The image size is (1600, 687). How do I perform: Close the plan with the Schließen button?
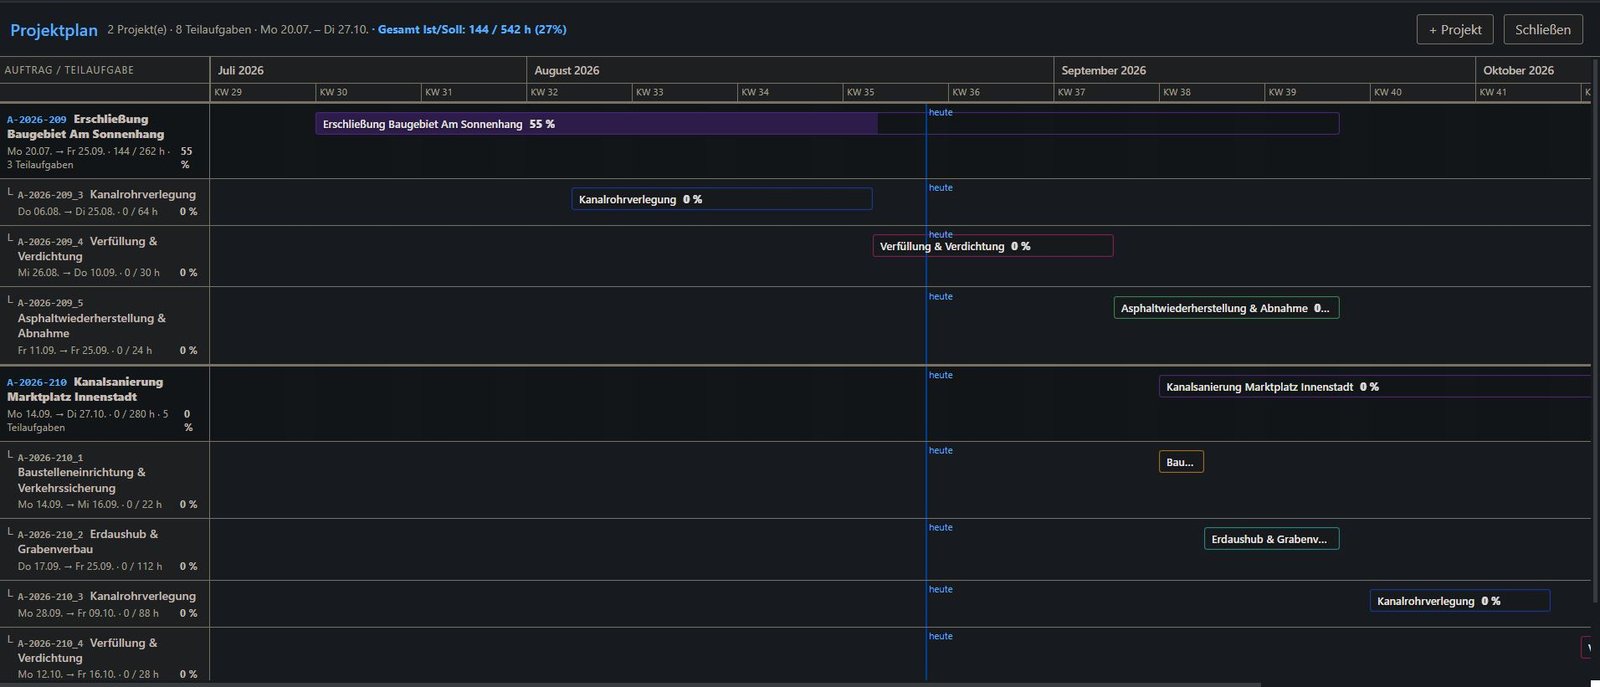1543,29
